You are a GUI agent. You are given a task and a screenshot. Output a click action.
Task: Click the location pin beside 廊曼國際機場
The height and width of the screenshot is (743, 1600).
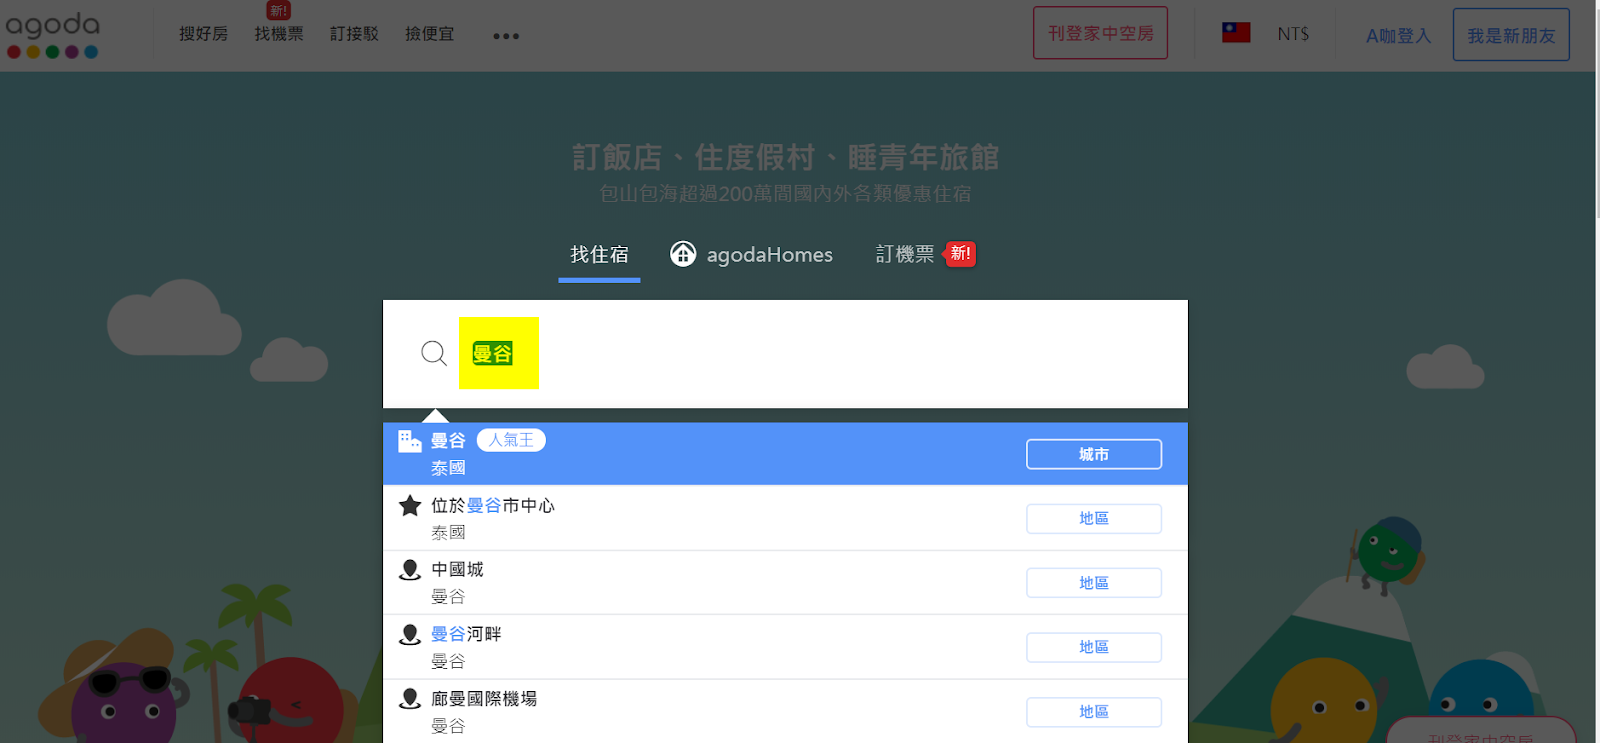point(410,699)
